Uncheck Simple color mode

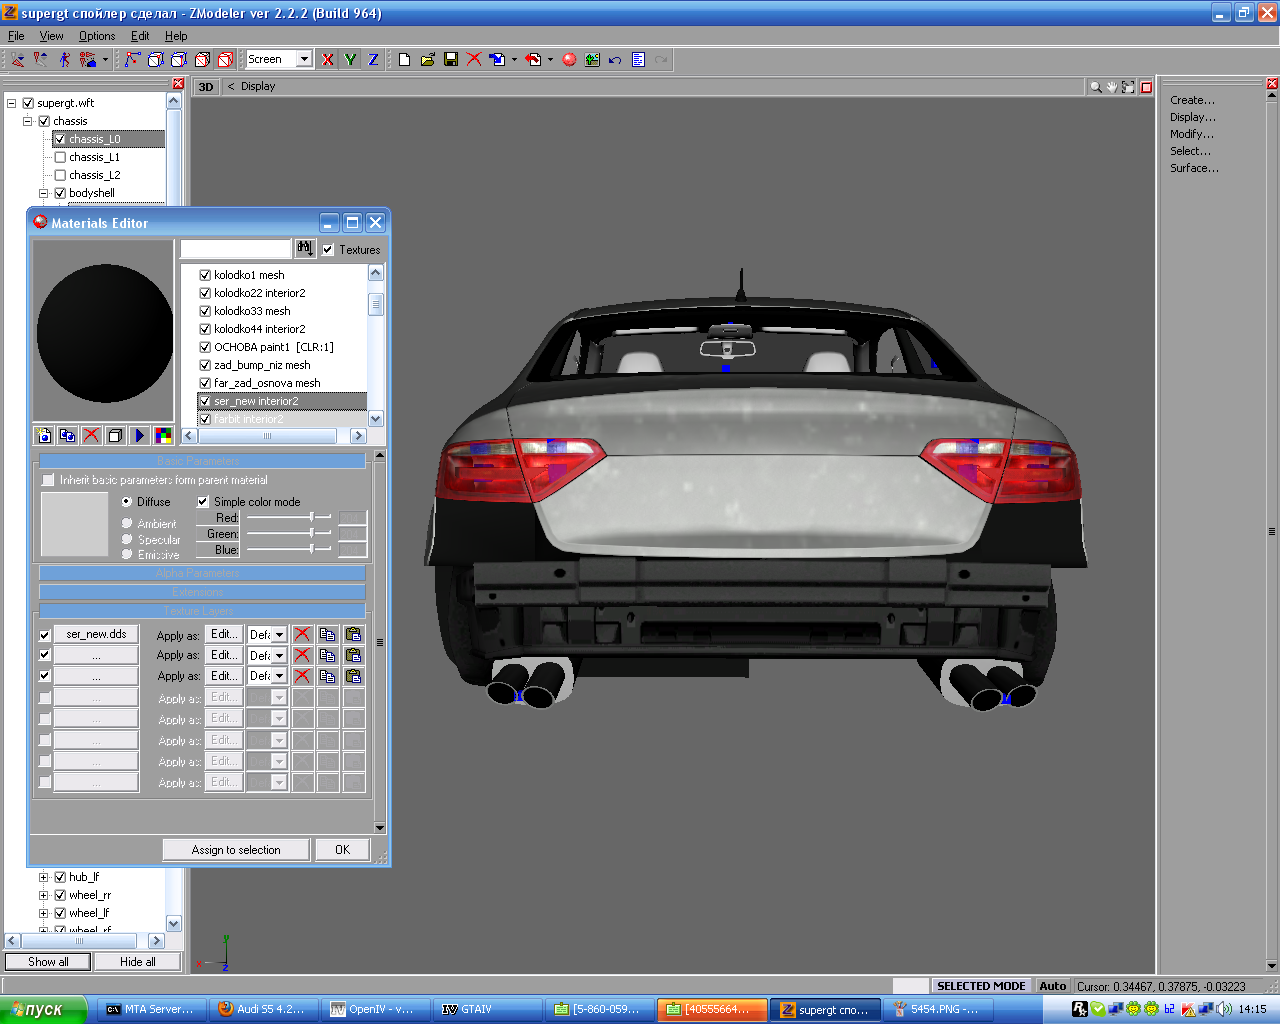203,502
